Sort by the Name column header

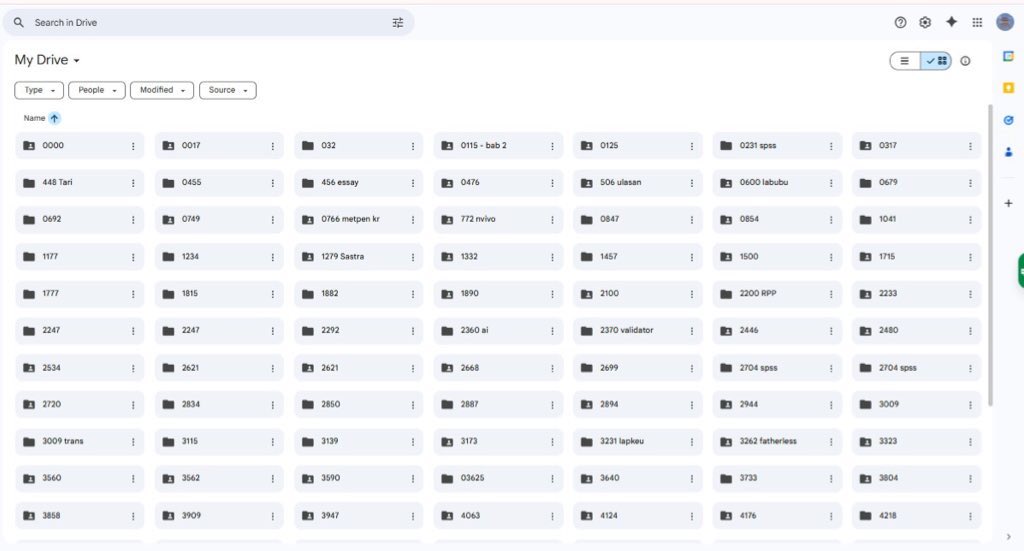pyautogui.click(x=34, y=118)
